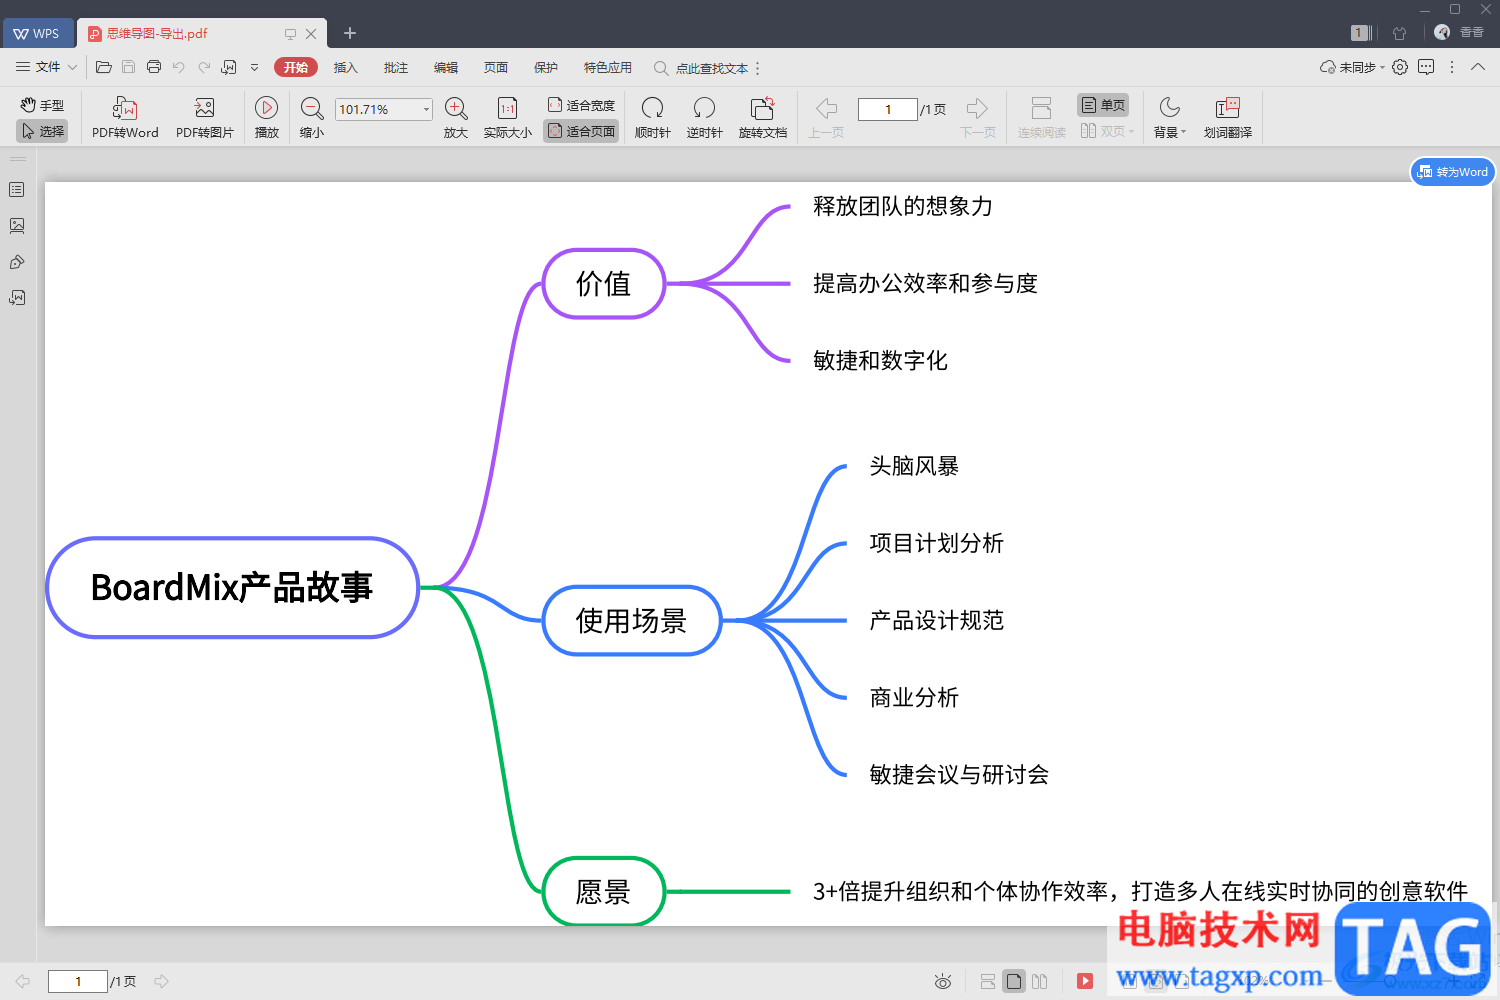Switch to two-page layout in status bar
Screen dimensions: 1500x1000
1040,982
